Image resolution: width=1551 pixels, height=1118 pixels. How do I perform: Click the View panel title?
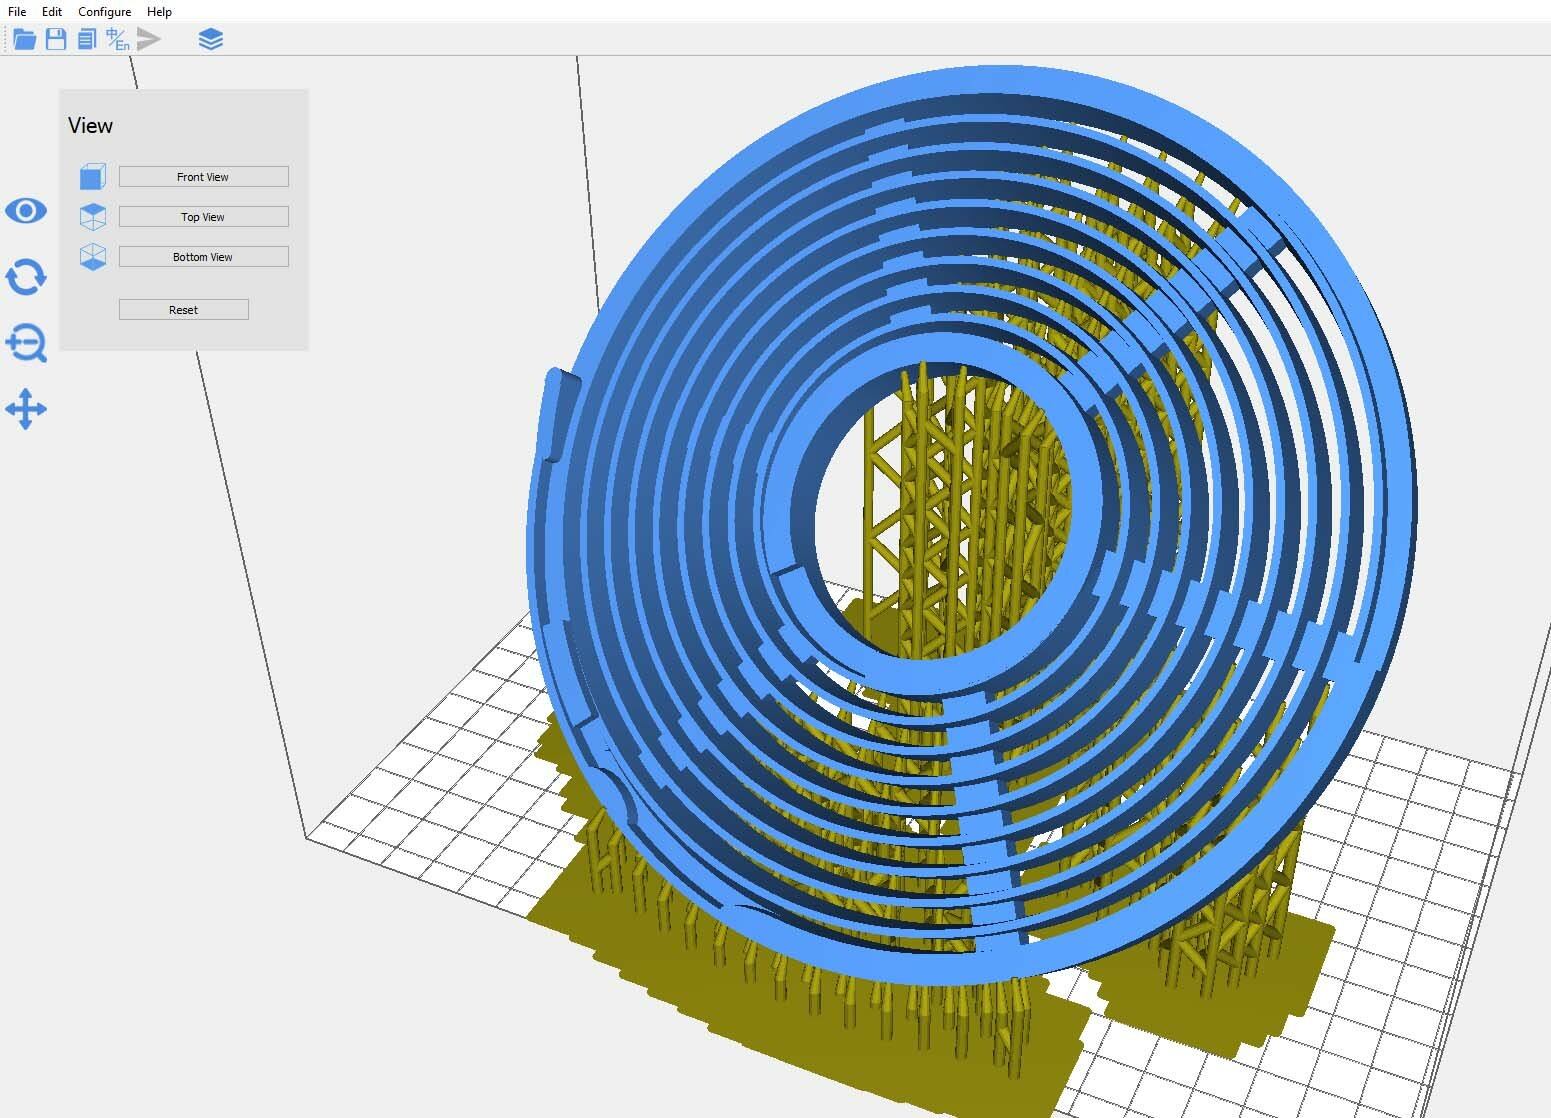[91, 126]
